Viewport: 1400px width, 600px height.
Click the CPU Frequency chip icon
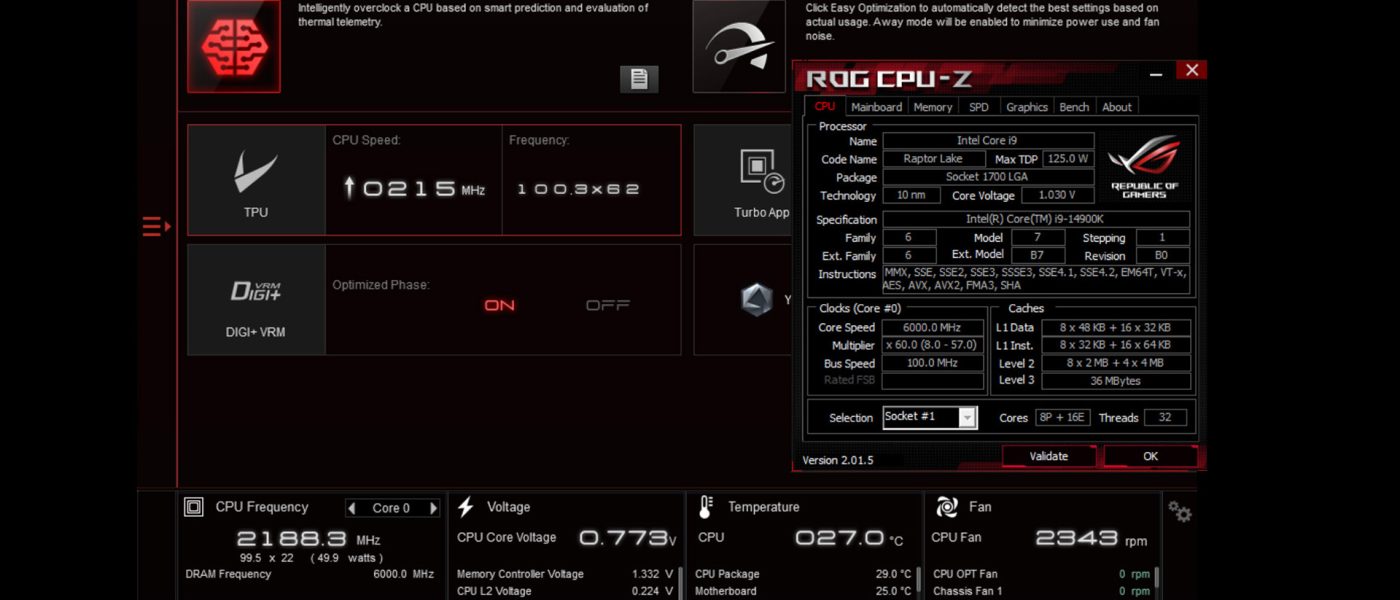click(x=194, y=507)
